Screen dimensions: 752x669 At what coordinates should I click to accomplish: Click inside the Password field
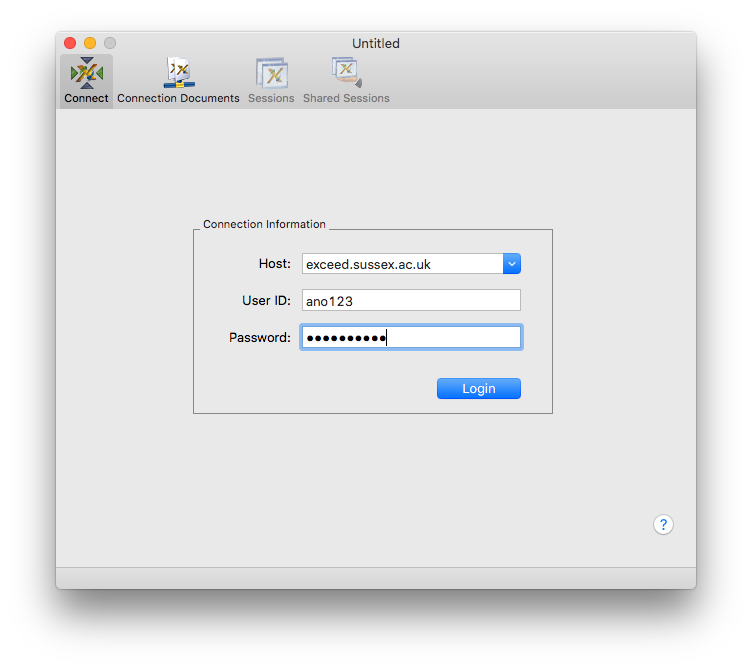tap(411, 337)
